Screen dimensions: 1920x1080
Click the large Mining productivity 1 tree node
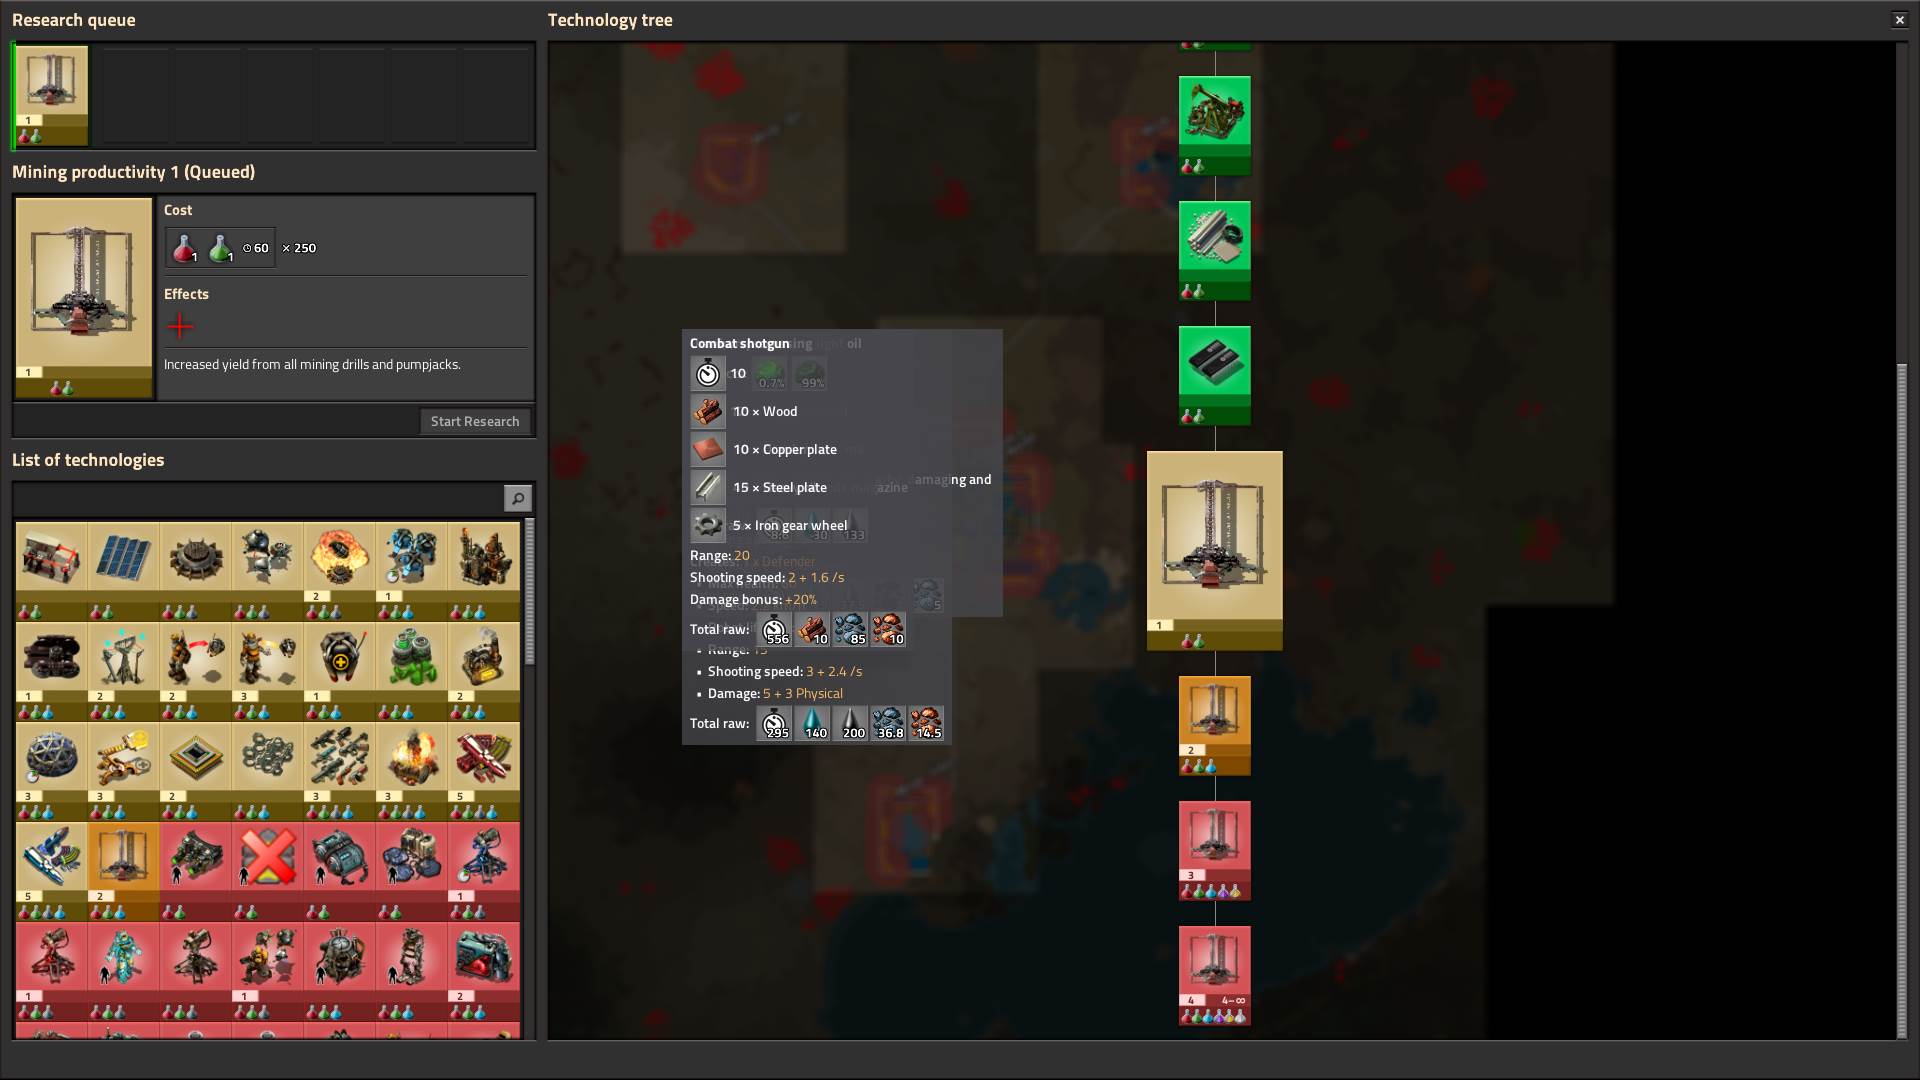click(1214, 550)
